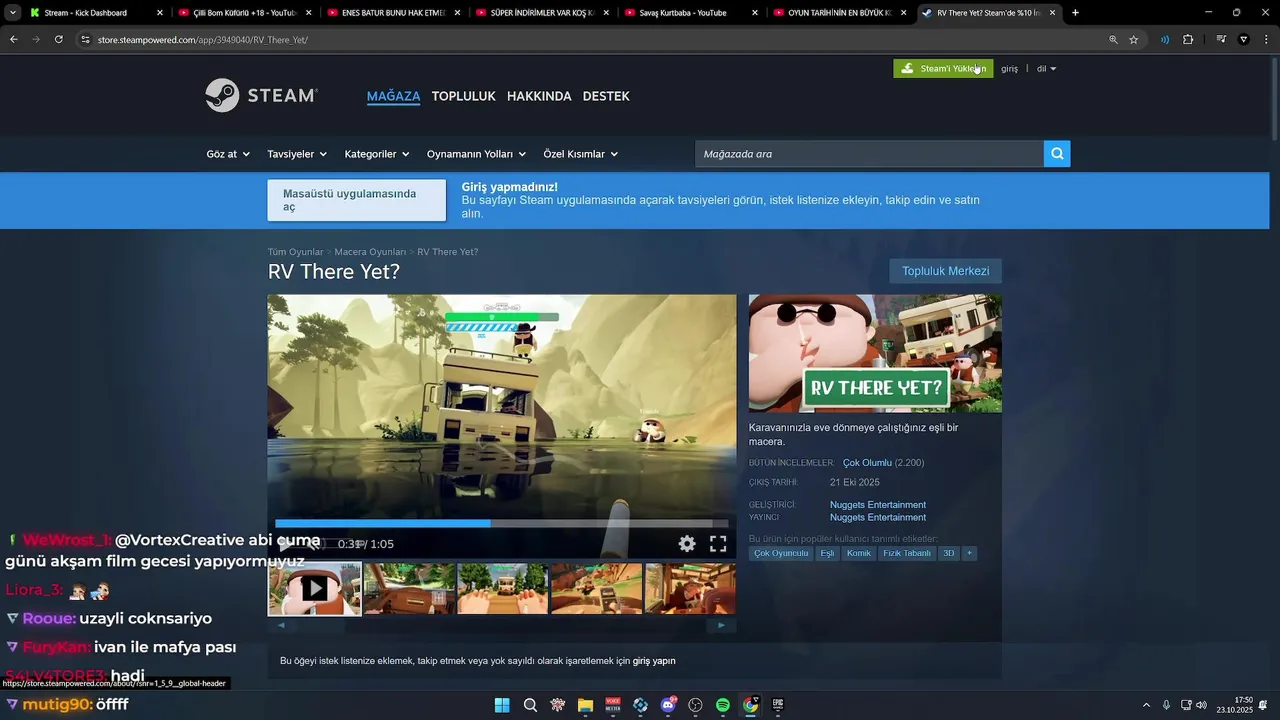Image resolution: width=1280 pixels, height=720 pixels.
Task: Expand the Göz at dropdown
Action: (228, 154)
